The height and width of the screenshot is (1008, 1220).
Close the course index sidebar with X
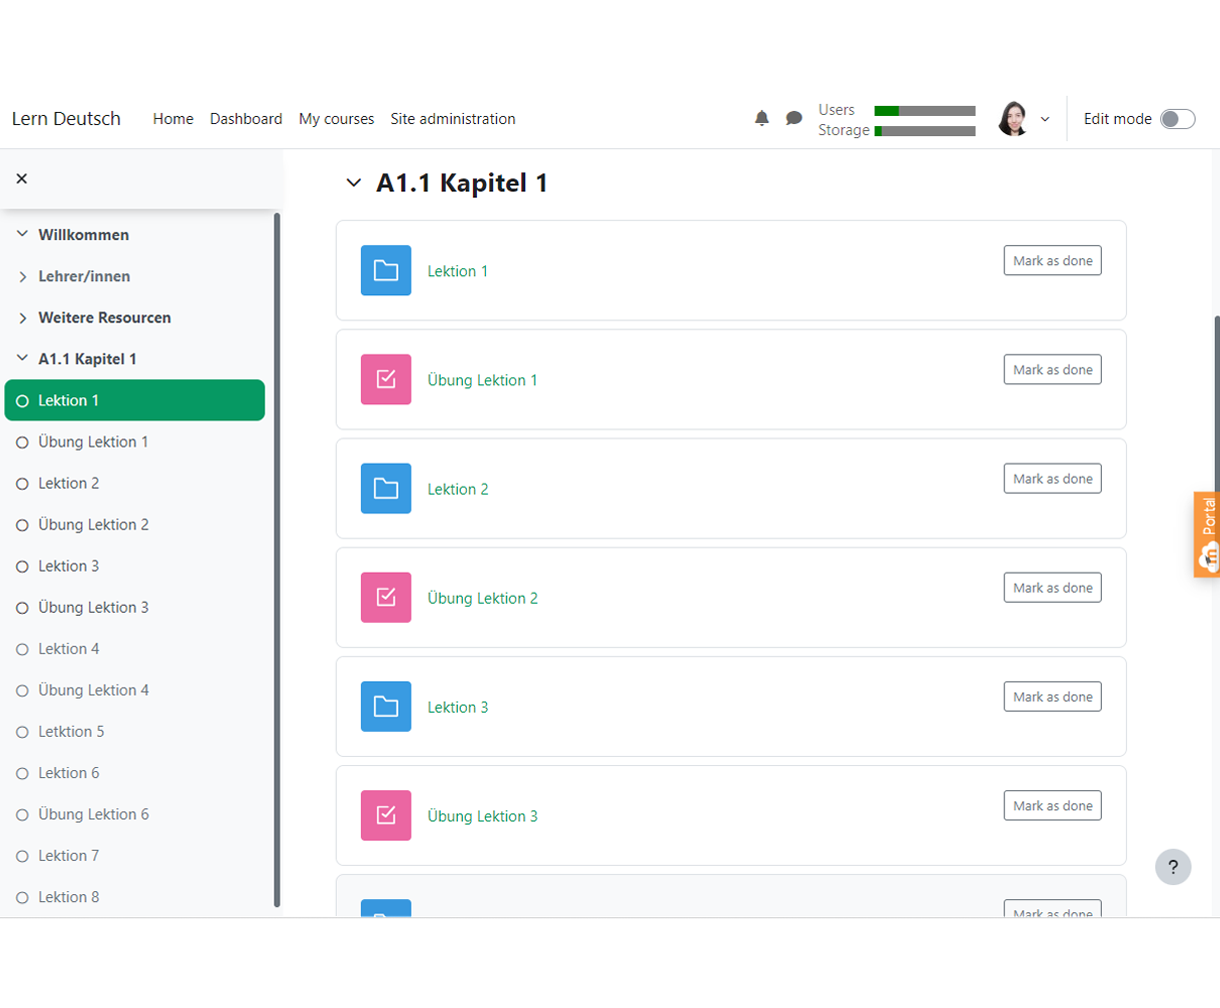coord(22,178)
